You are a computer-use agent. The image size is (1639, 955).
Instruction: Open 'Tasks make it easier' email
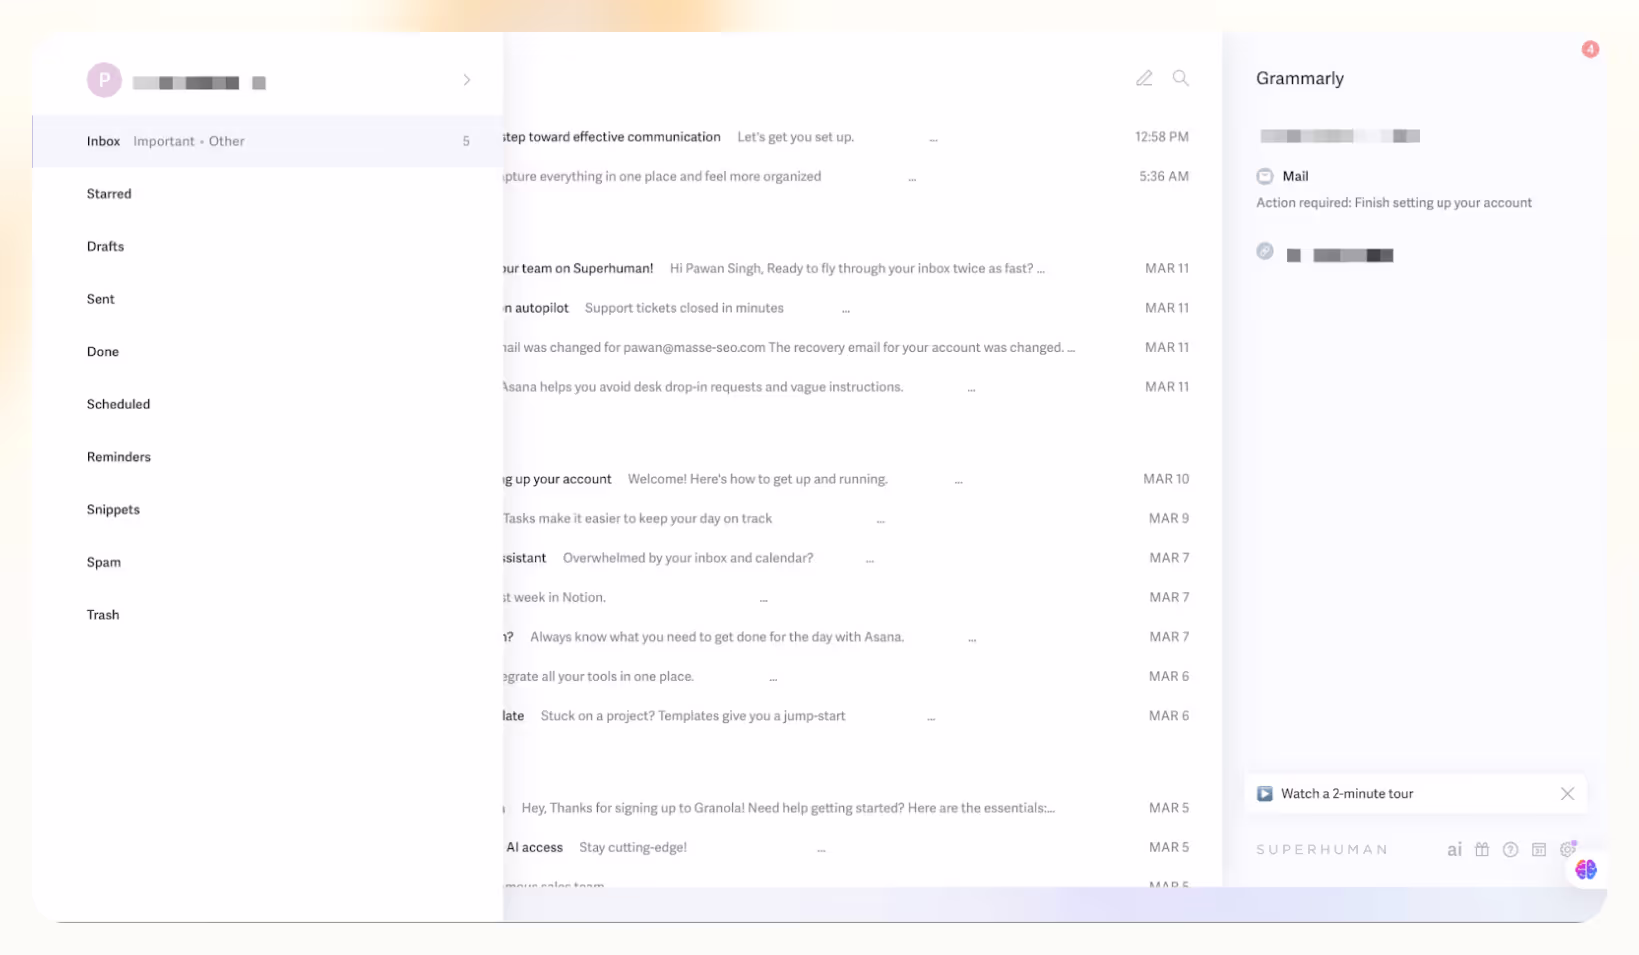click(846, 518)
